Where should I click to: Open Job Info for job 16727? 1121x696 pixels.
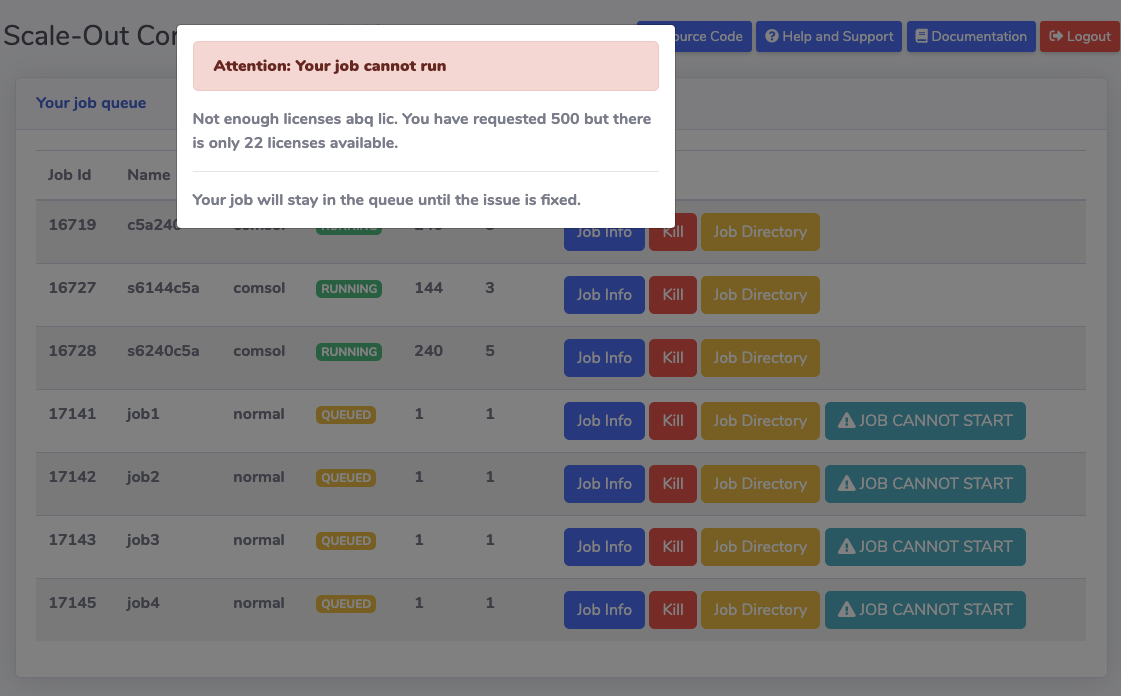604,295
